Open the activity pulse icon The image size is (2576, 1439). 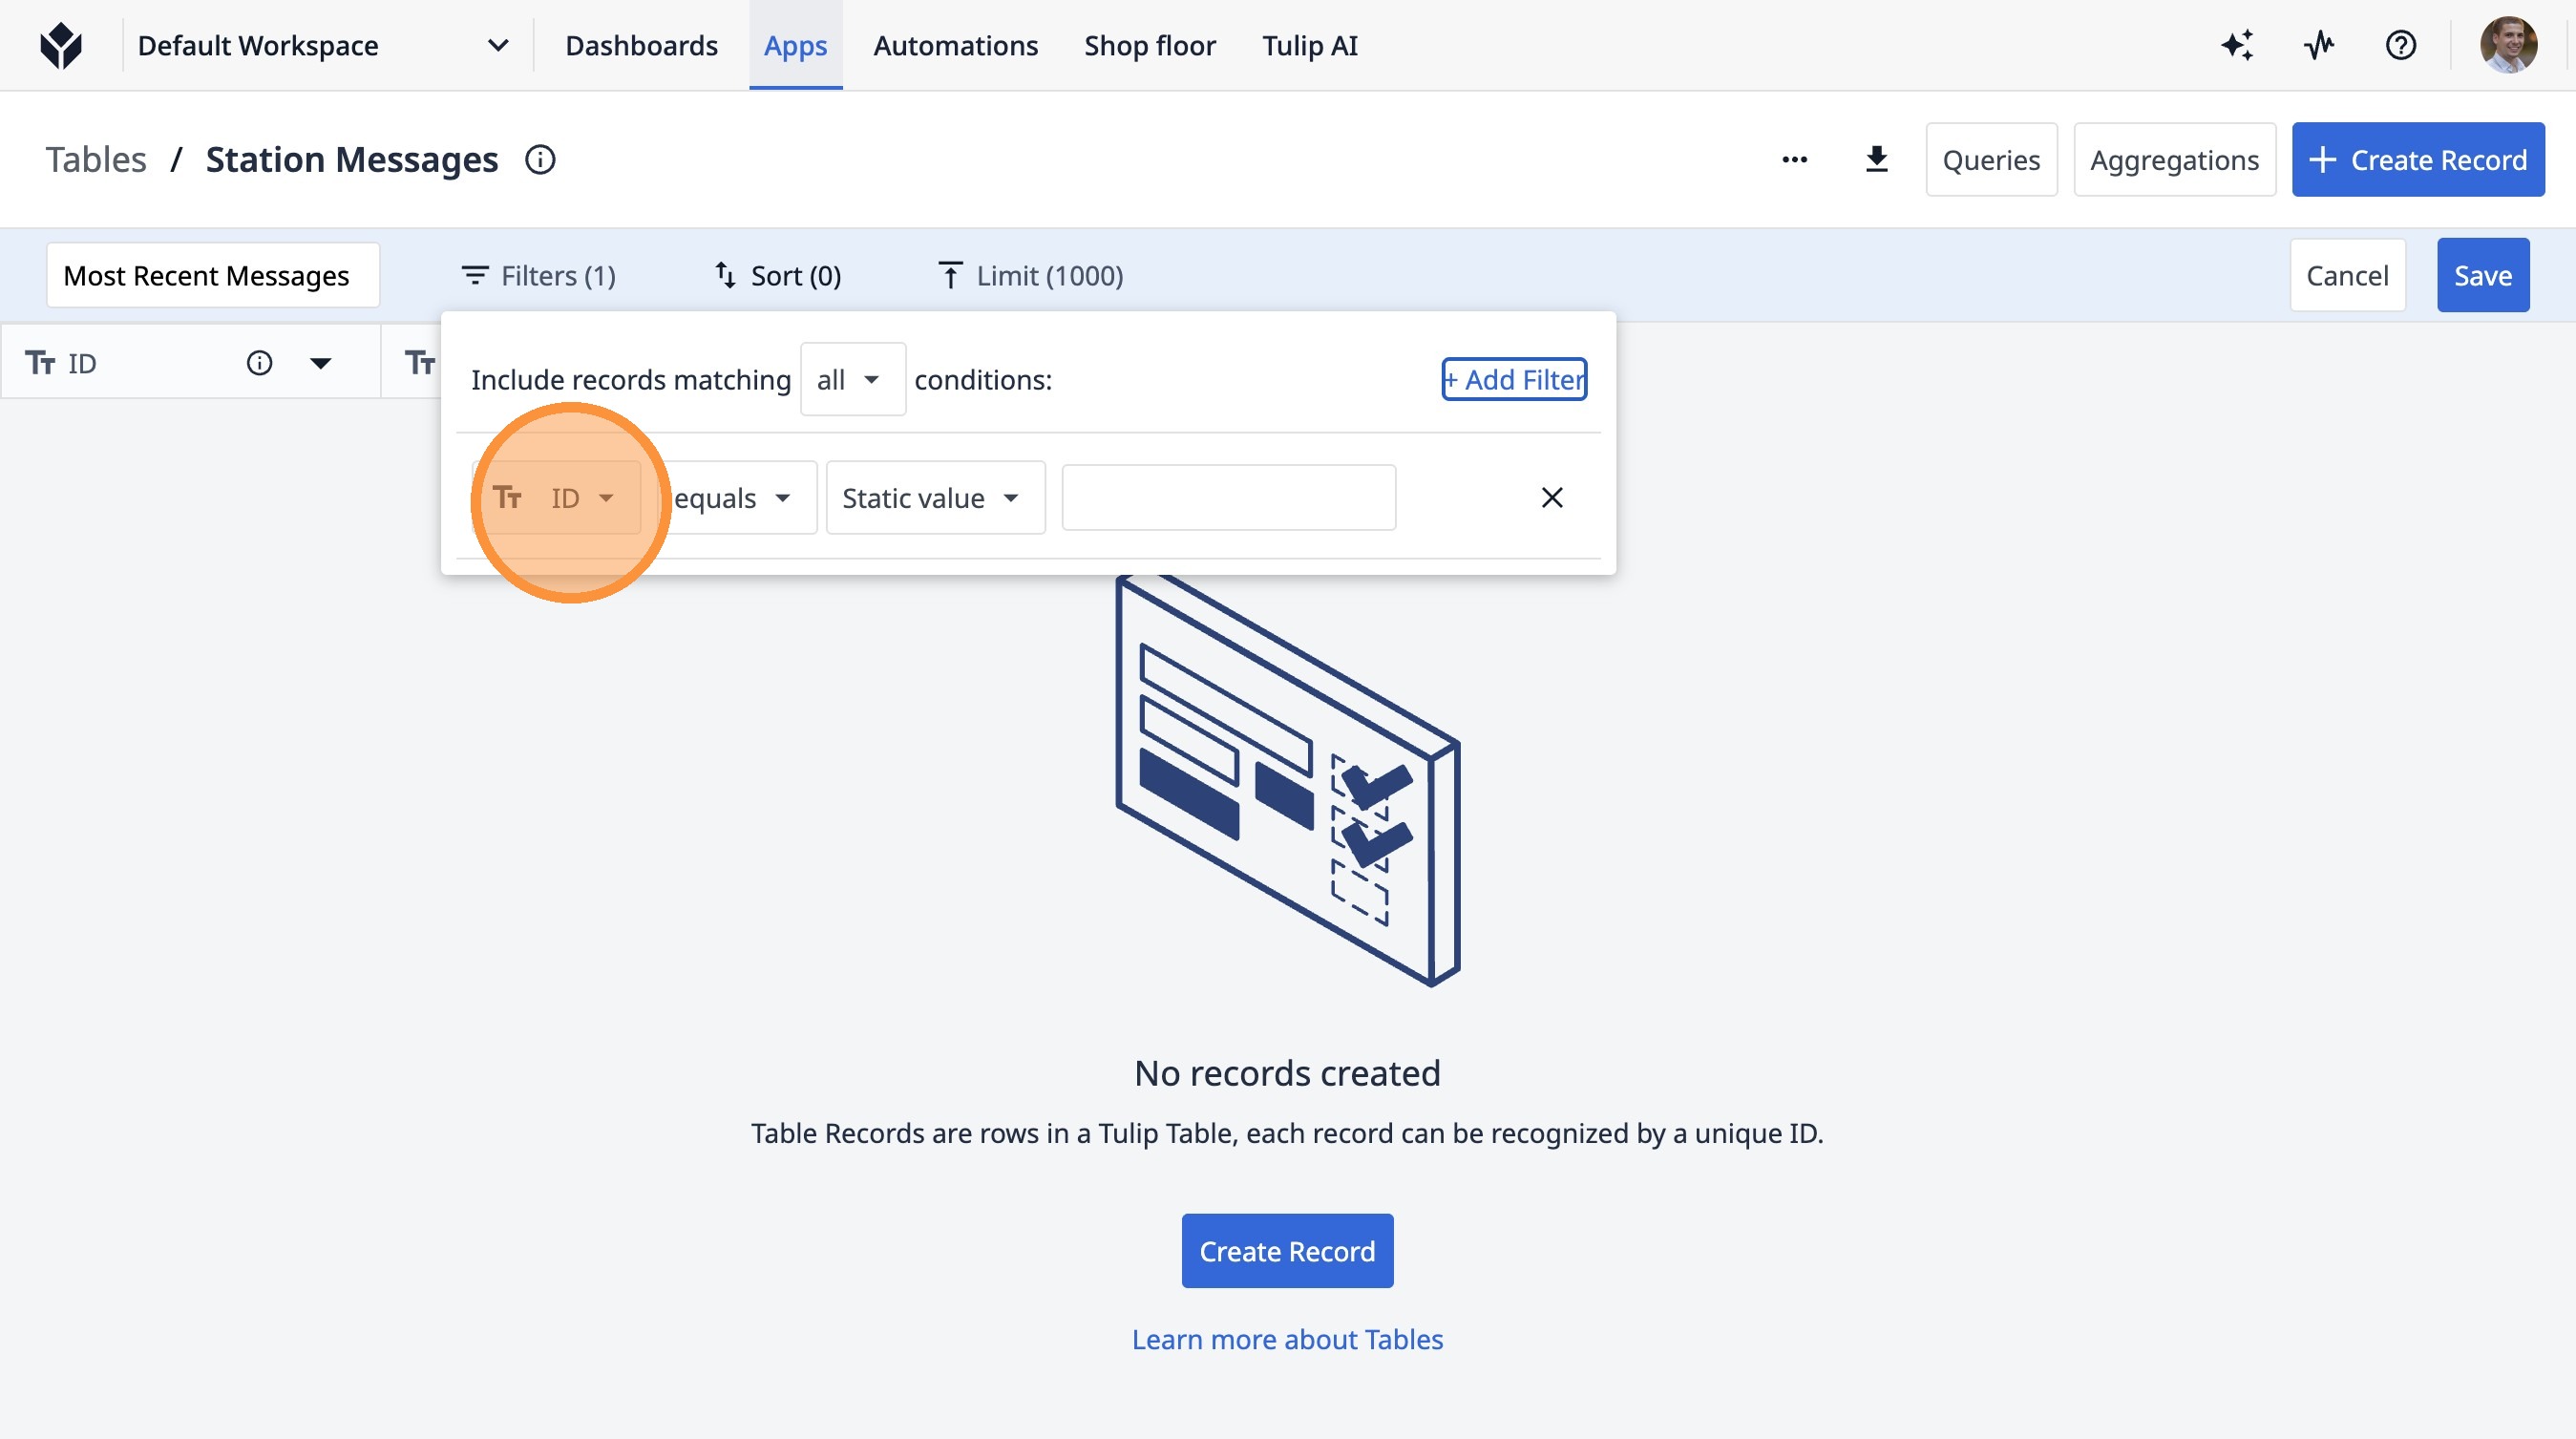point(2318,46)
